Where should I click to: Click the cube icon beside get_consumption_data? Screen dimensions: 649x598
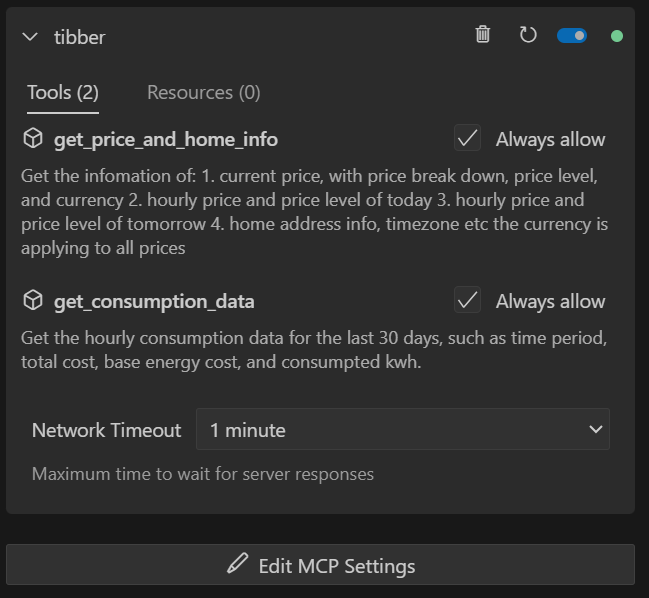pyautogui.click(x=33, y=300)
